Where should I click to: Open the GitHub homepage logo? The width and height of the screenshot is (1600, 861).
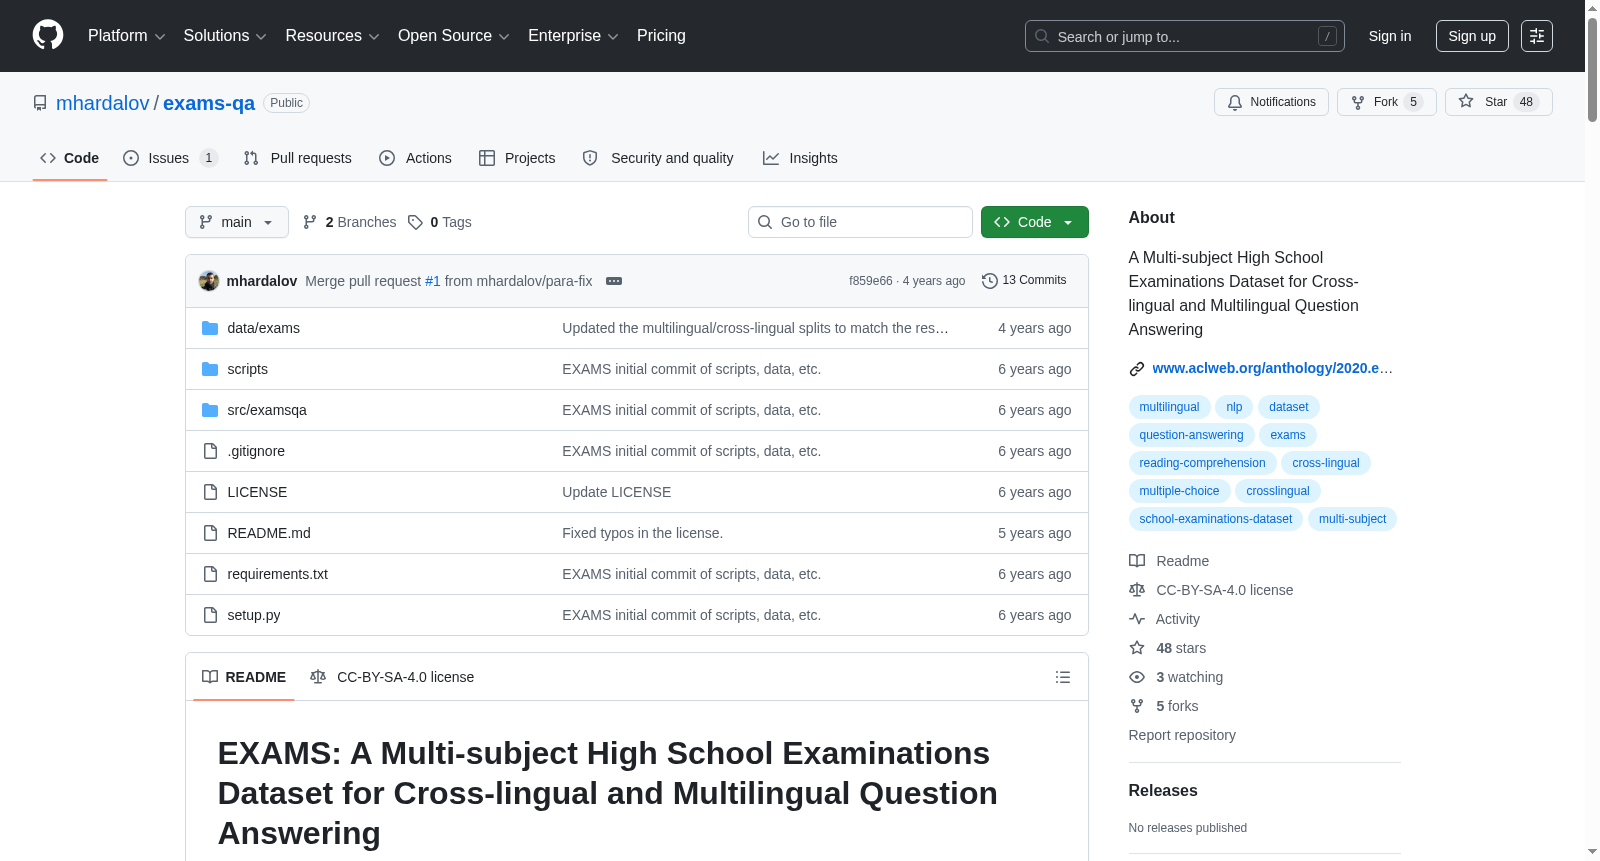click(x=48, y=36)
